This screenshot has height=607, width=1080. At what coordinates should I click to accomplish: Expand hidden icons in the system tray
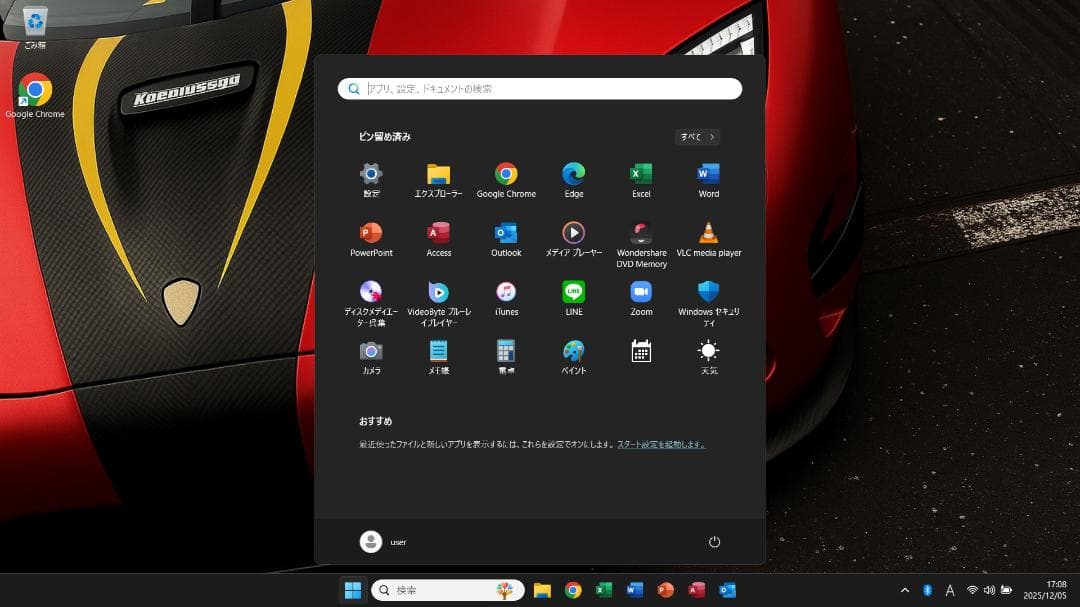pos(904,590)
